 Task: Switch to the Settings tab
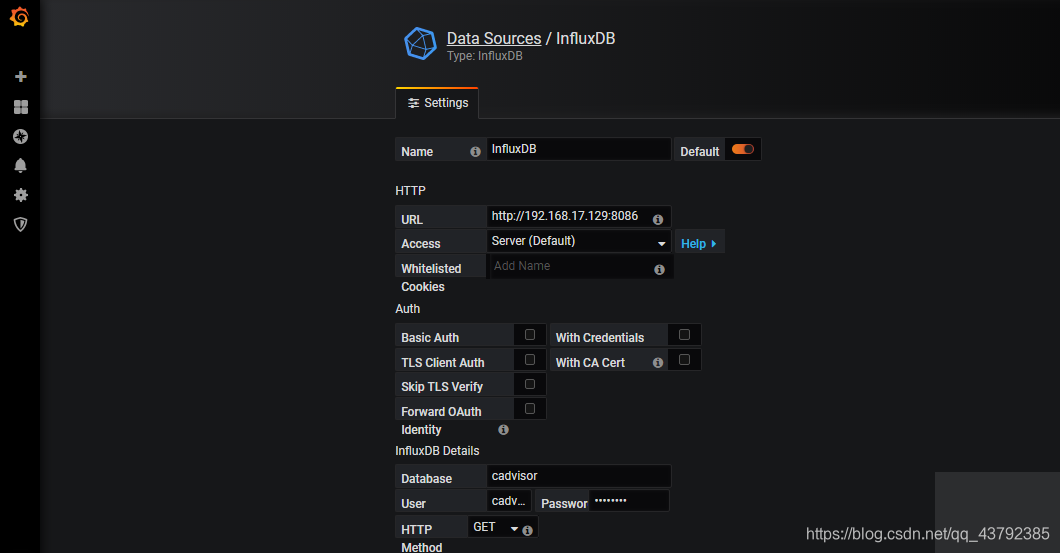pos(437,103)
